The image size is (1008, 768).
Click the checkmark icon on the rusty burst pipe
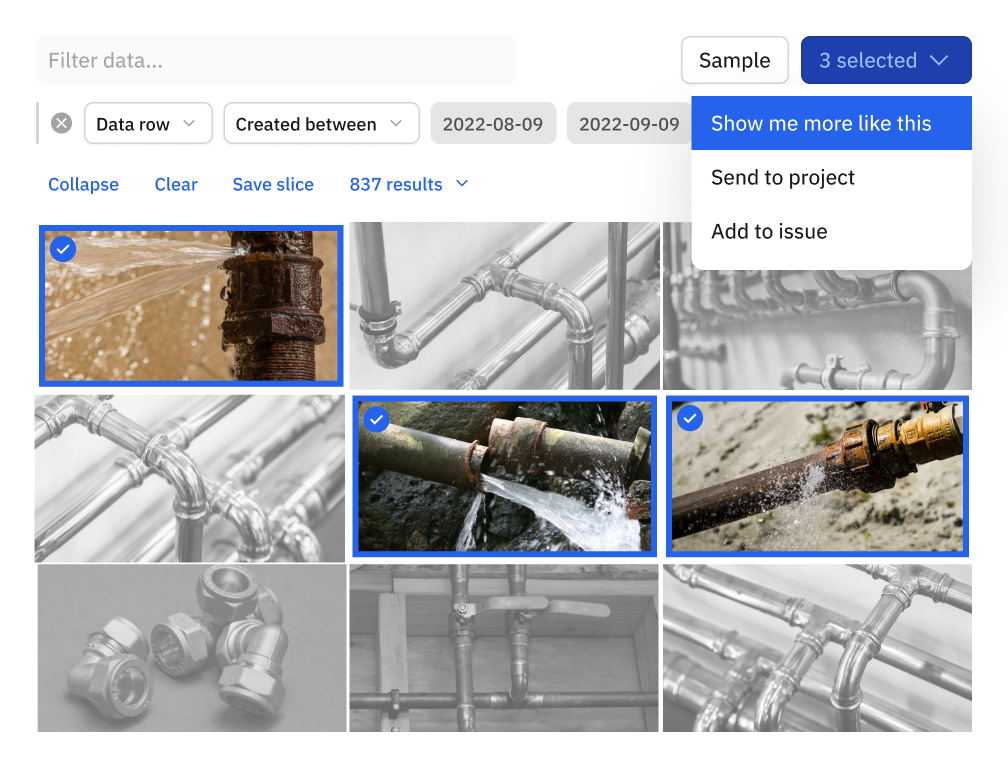(376, 420)
